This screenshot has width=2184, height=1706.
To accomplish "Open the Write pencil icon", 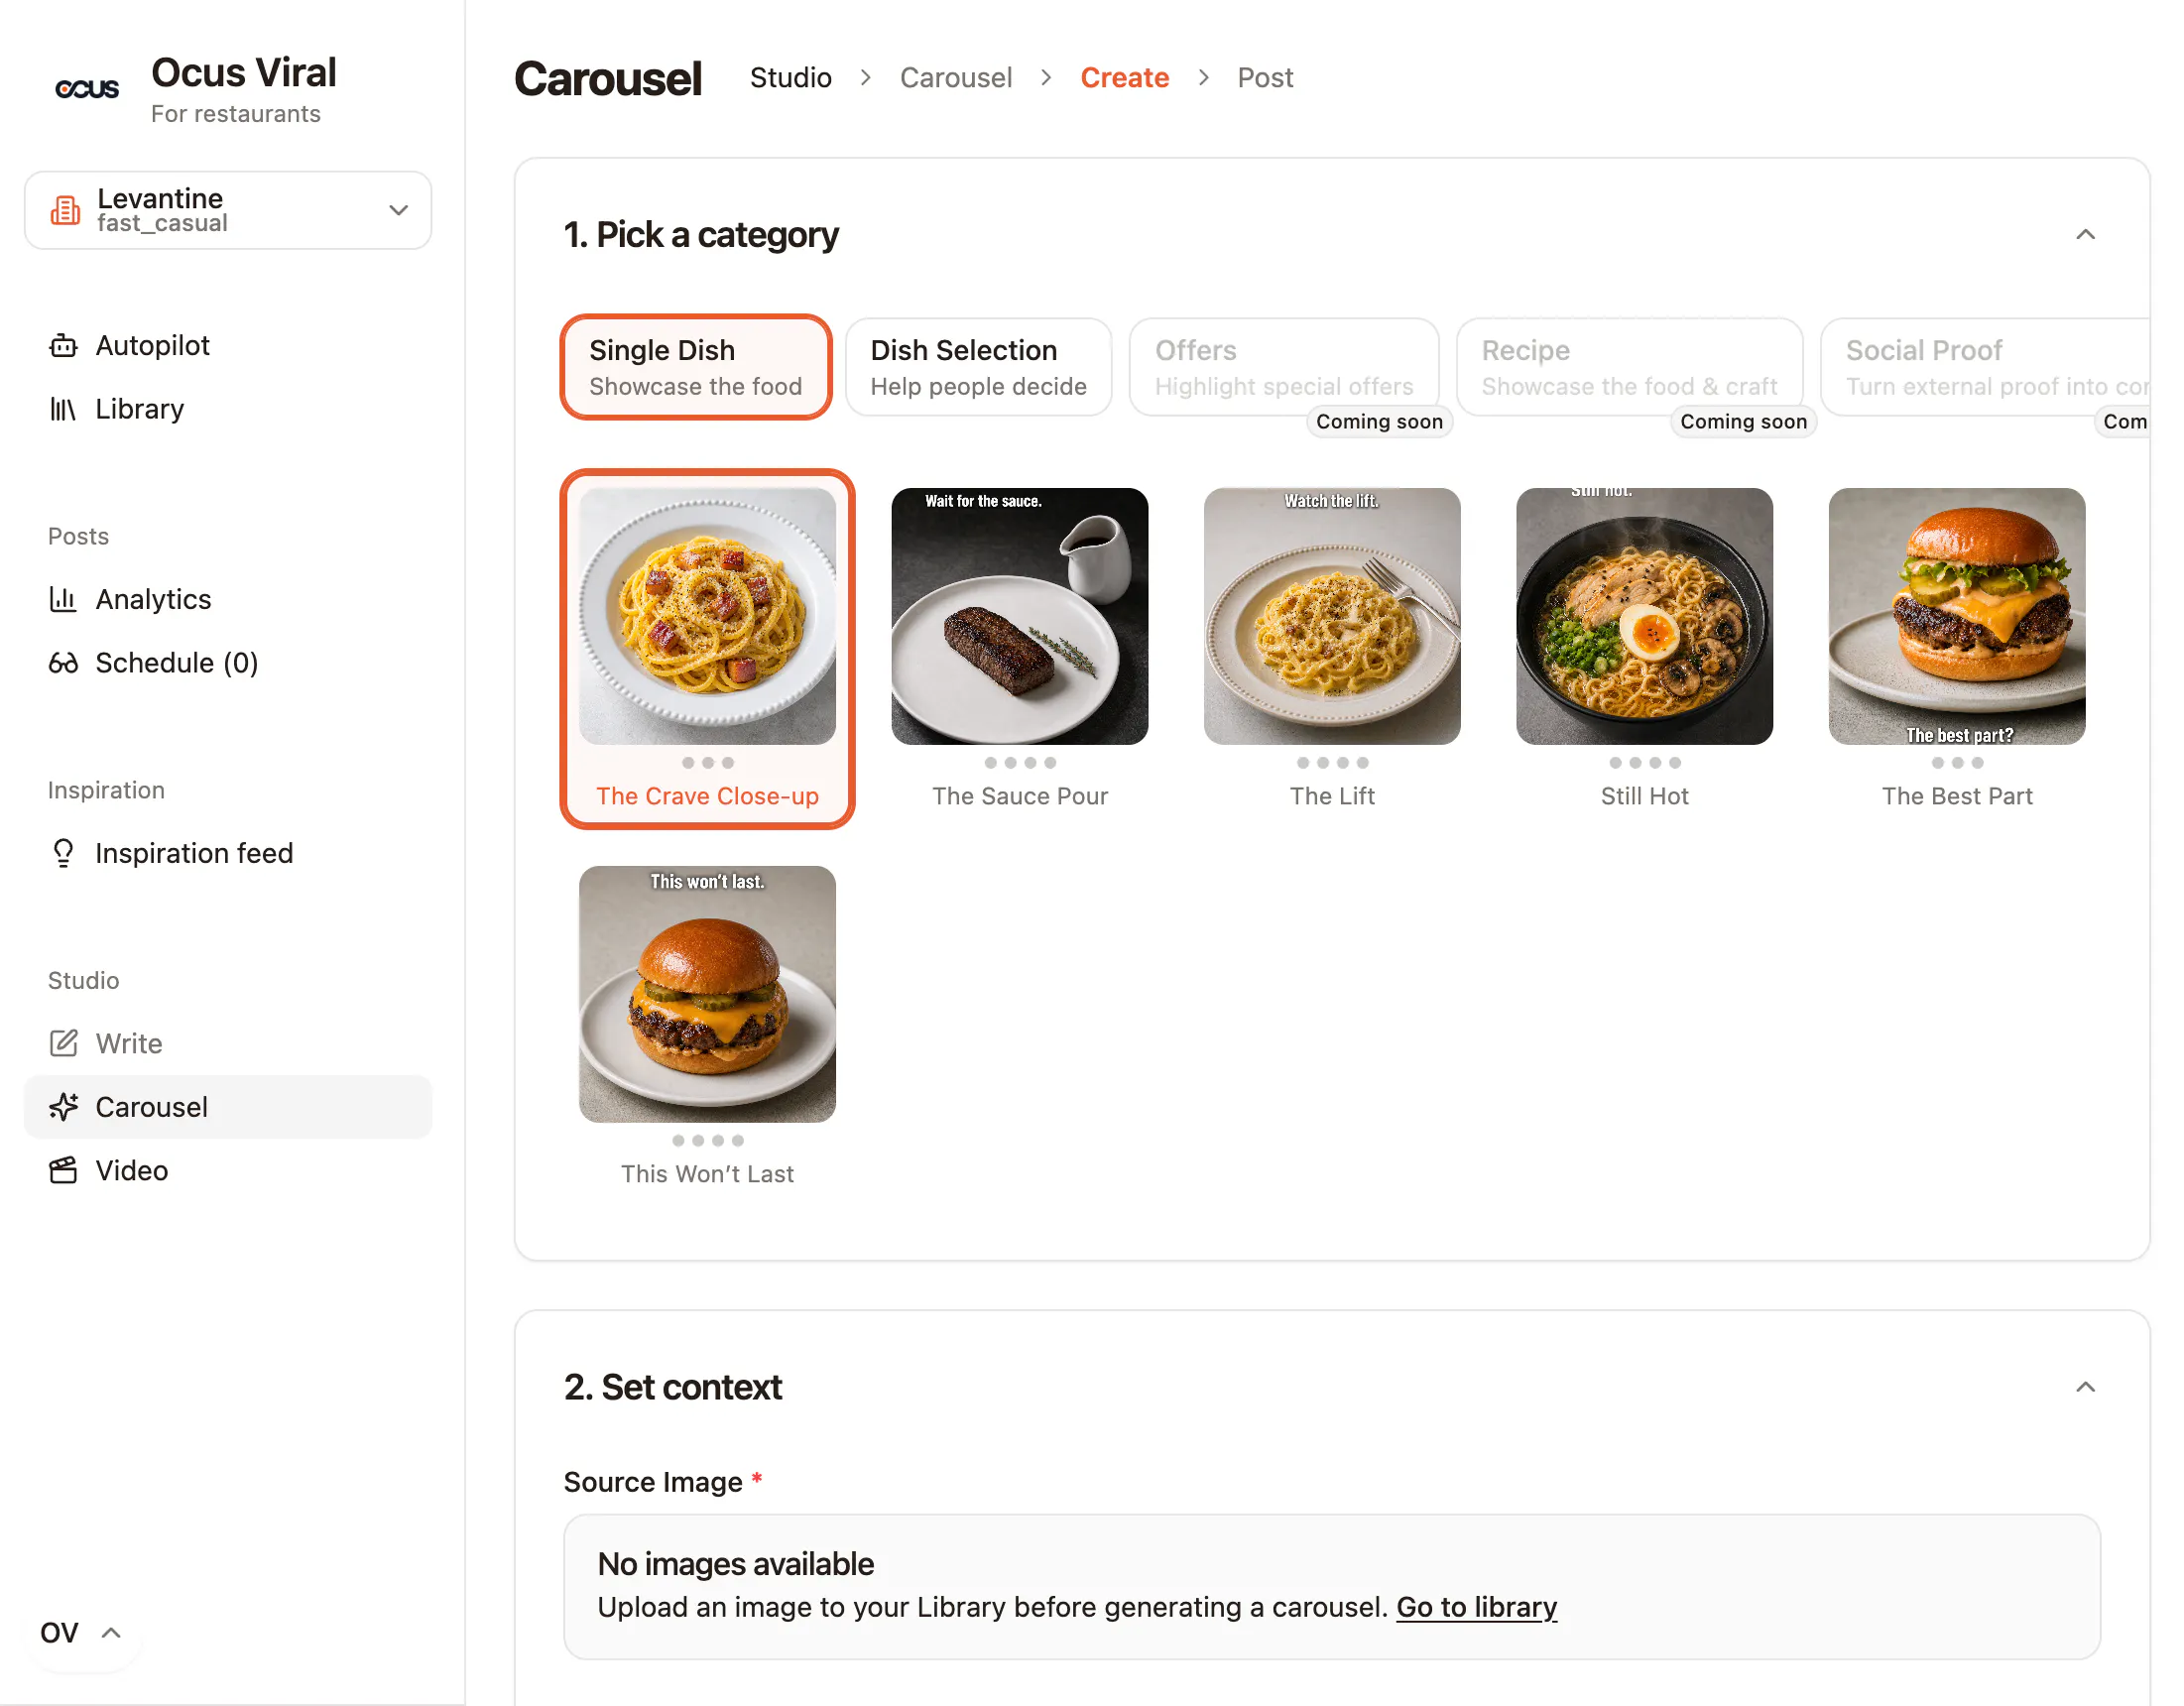I will 63,1043.
